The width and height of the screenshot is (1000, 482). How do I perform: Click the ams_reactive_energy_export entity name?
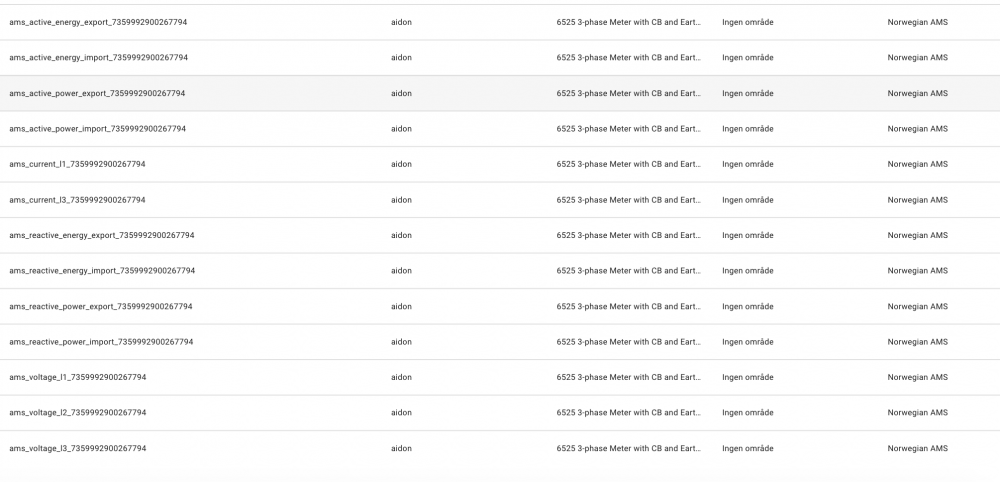click(101, 235)
